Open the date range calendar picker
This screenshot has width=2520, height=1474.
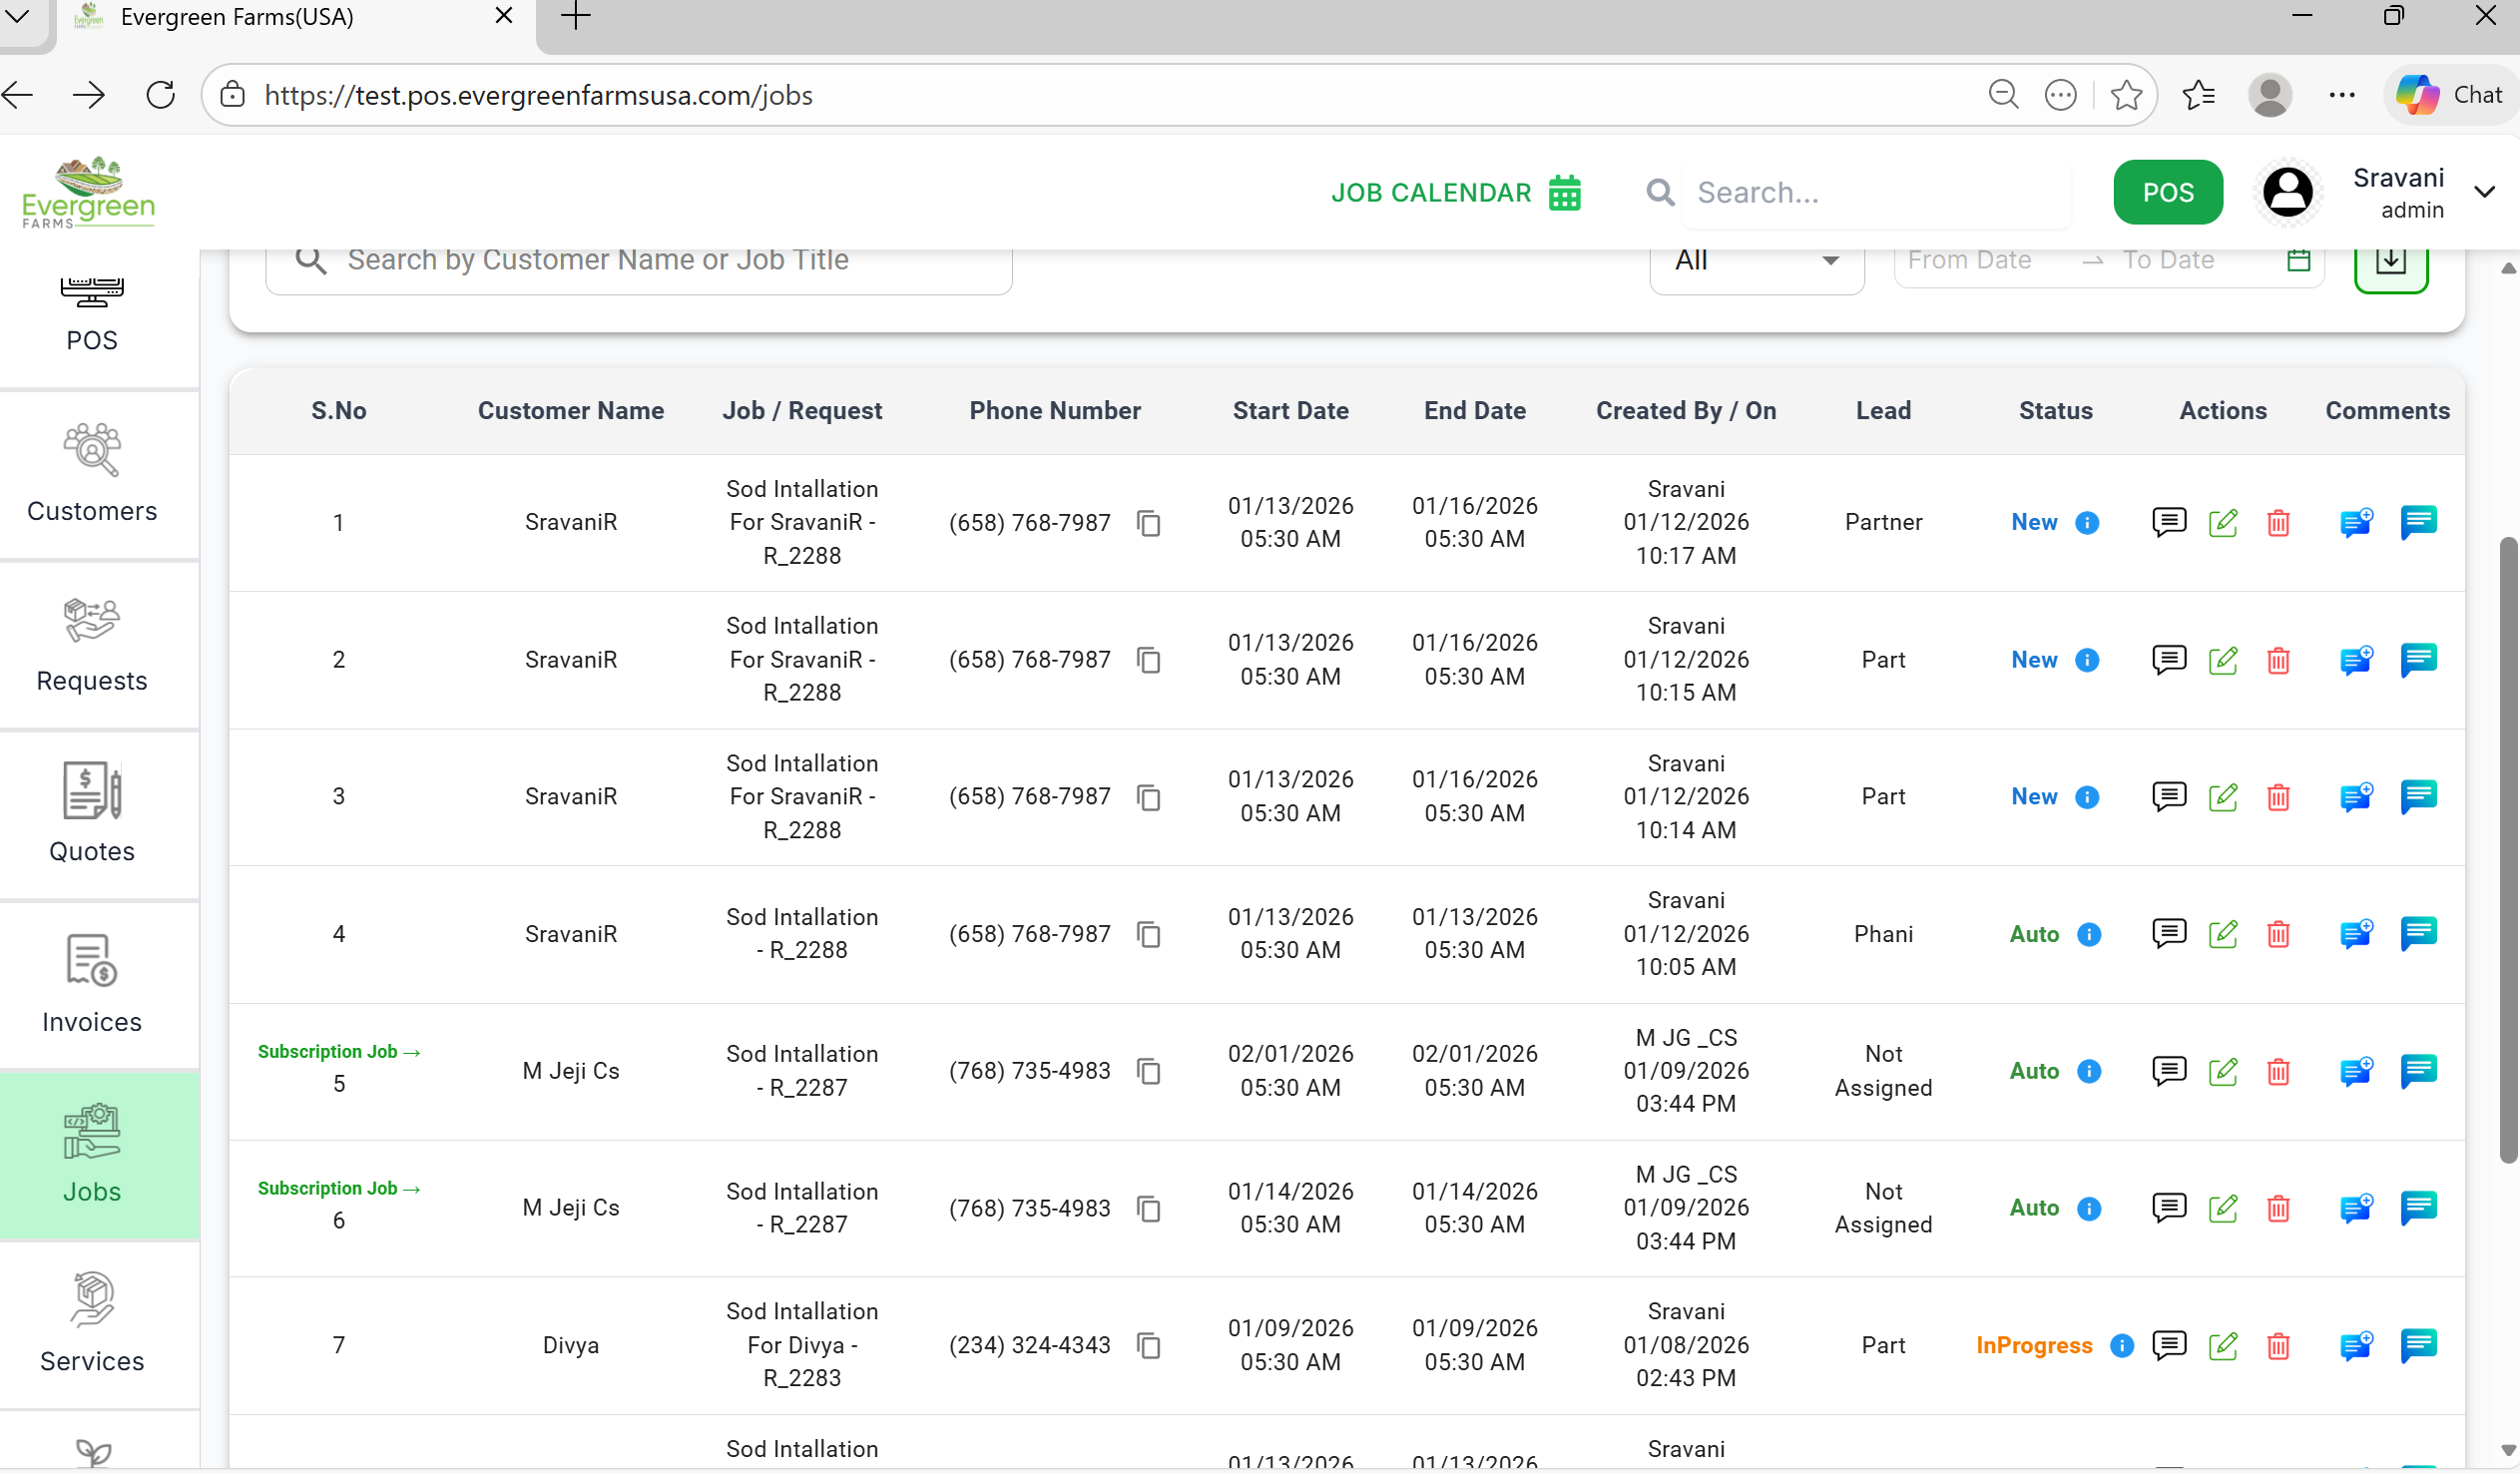pyautogui.click(x=2298, y=261)
